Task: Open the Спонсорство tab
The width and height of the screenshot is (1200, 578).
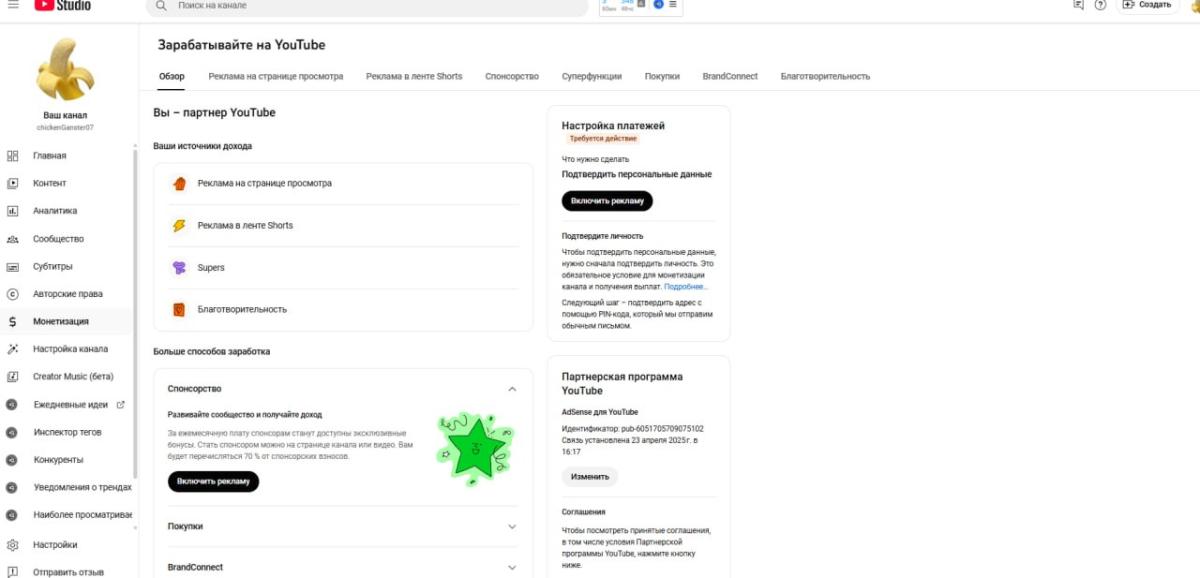Action: tap(512, 76)
